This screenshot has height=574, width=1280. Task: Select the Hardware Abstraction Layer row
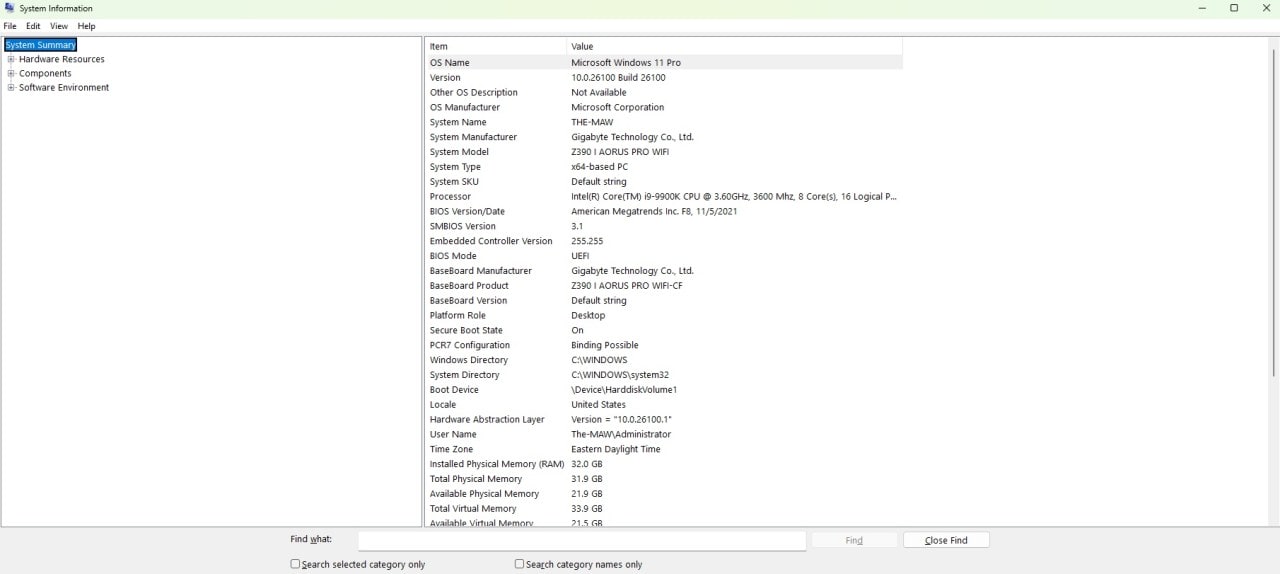pyautogui.click(x=664, y=419)
